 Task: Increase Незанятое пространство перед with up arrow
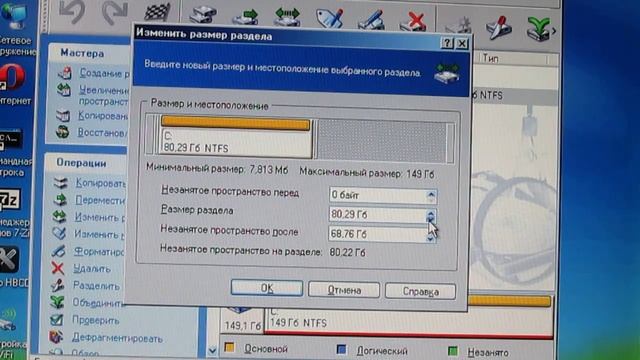[431, 193]
